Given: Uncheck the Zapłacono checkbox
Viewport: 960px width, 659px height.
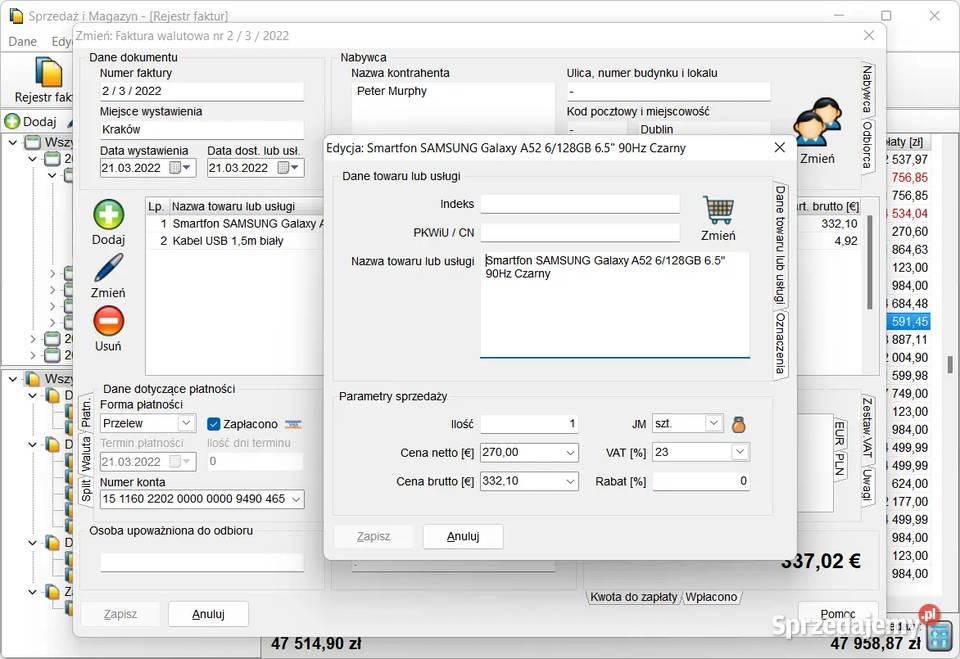Looking at the screenshot, I should (214, 424).
